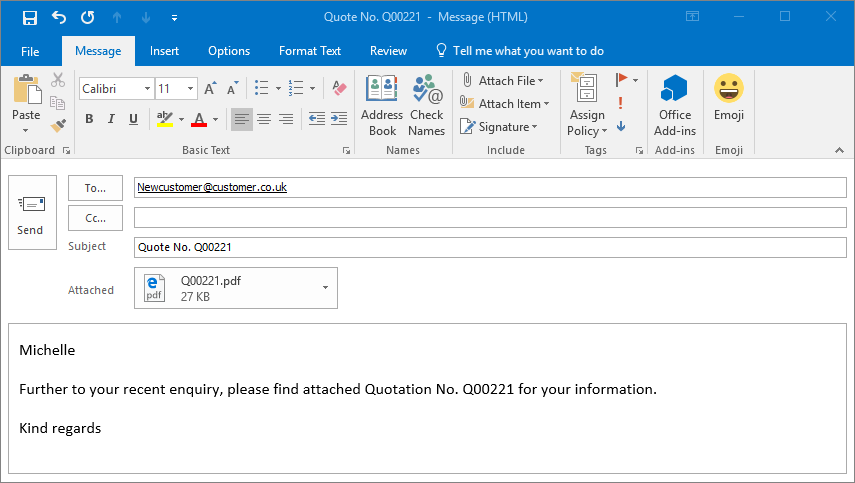Click in the Cc address field
Image resolution: width=855 pixels, height=483 pixels.
click(x=490, y=218)
